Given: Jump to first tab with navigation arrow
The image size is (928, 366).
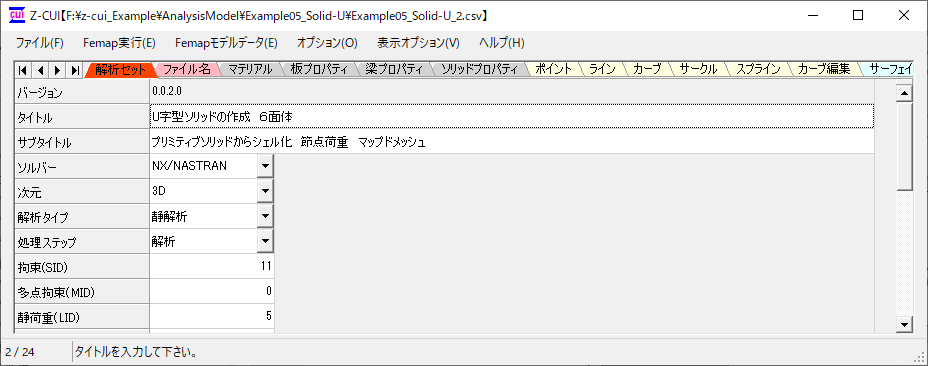Looking at the screenshot, I should point(22,70).
